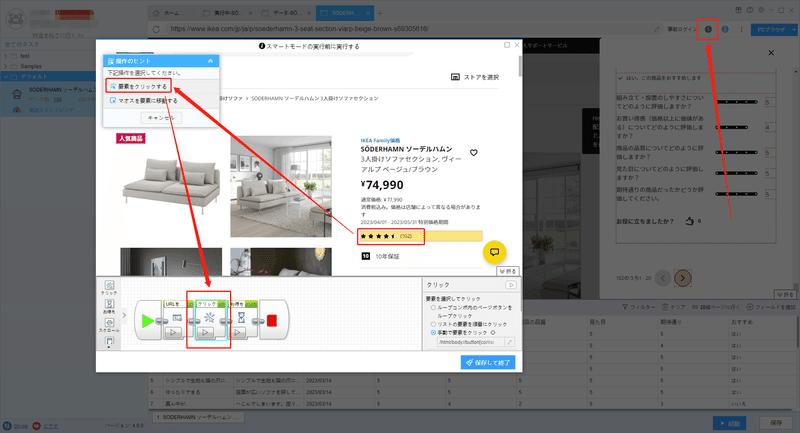Viewport: 800px width, 433px height.
Task: Click the target icon beside 手動で要素をクリック
Action: pyautogui.click(x=493, y=333)
